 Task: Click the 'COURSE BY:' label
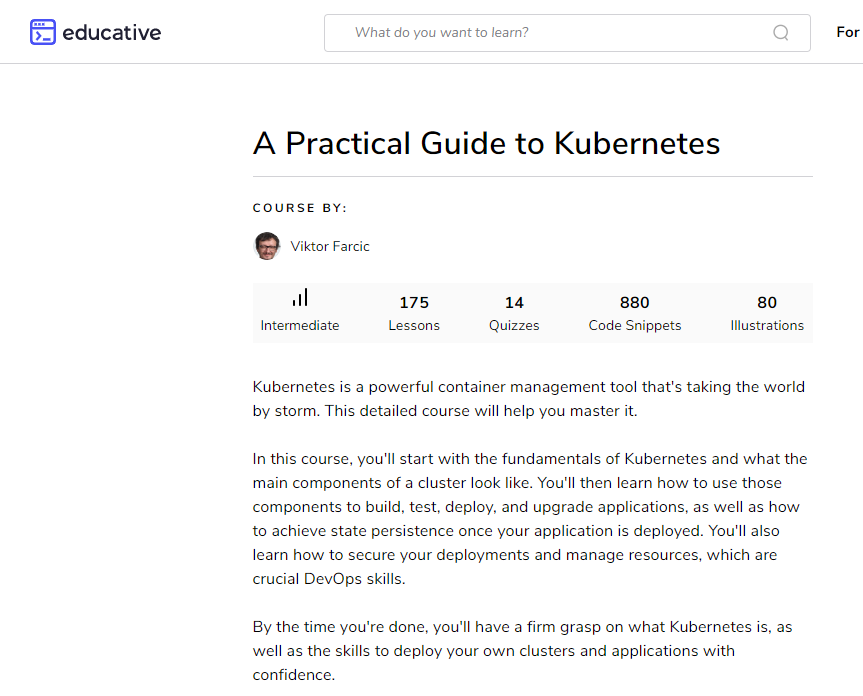point(300,208)
